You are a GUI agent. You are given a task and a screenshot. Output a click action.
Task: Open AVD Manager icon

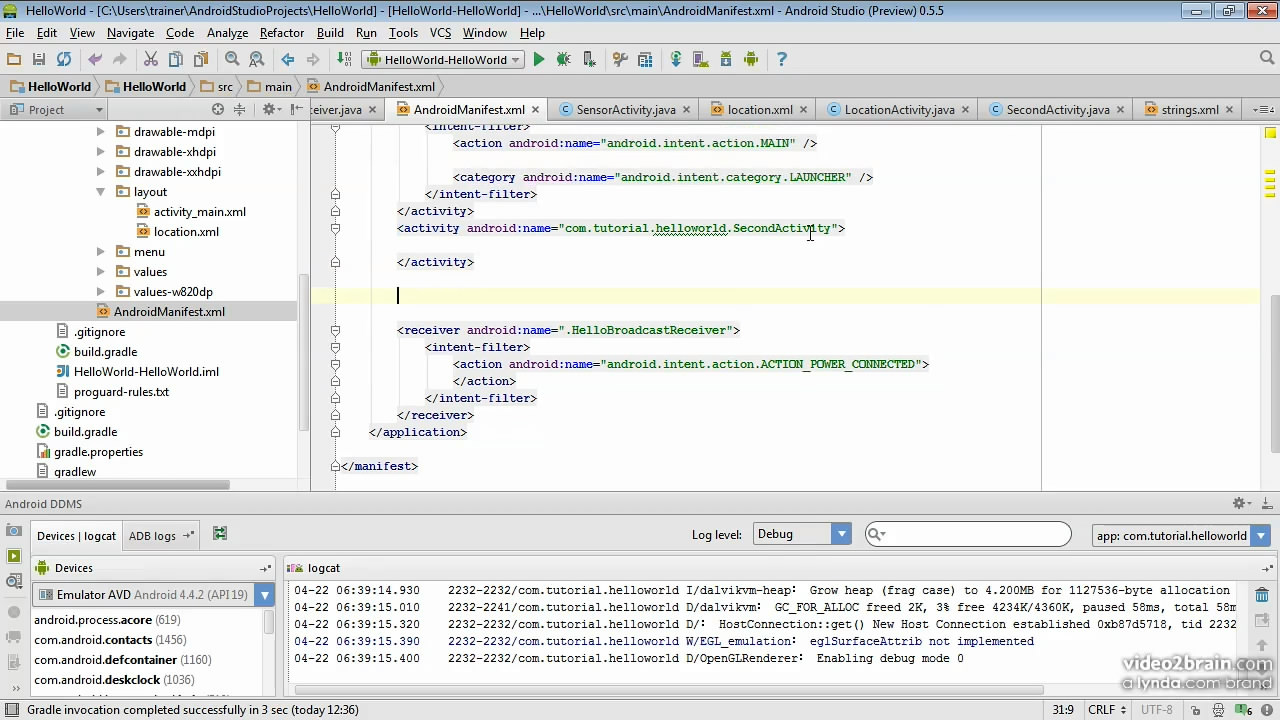(701, 59)
